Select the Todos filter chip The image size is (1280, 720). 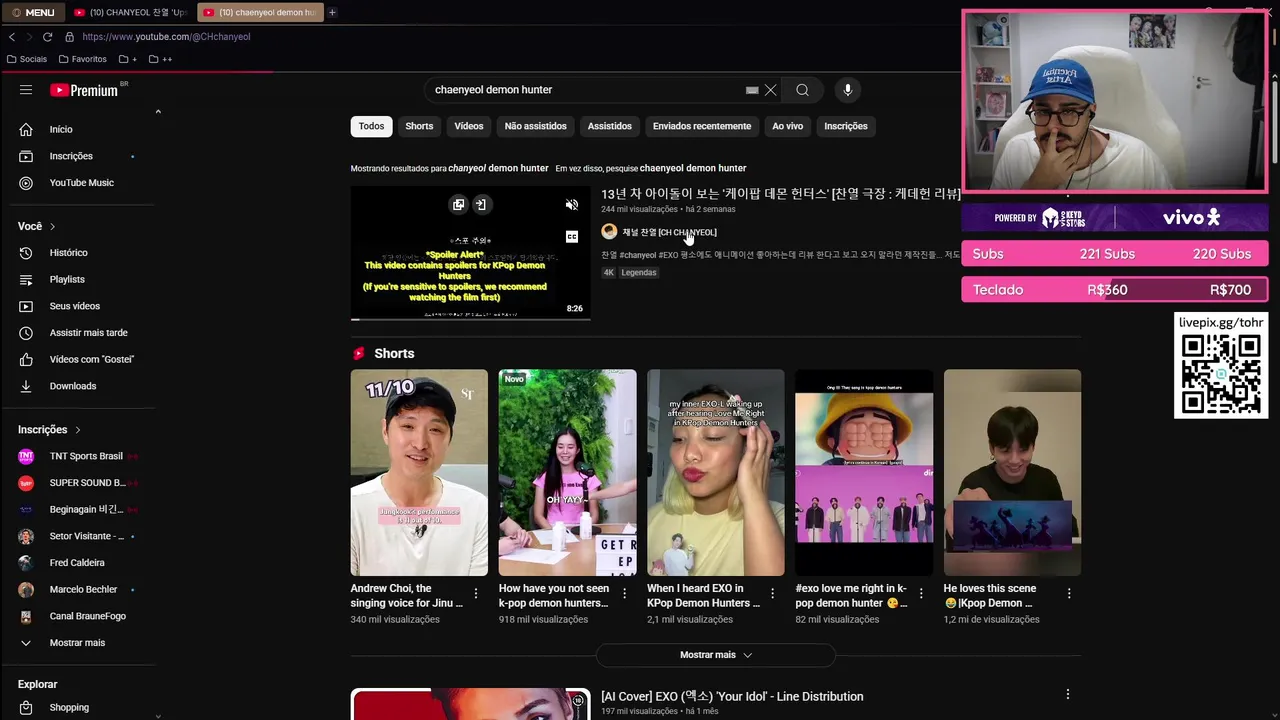coord(371,126)
